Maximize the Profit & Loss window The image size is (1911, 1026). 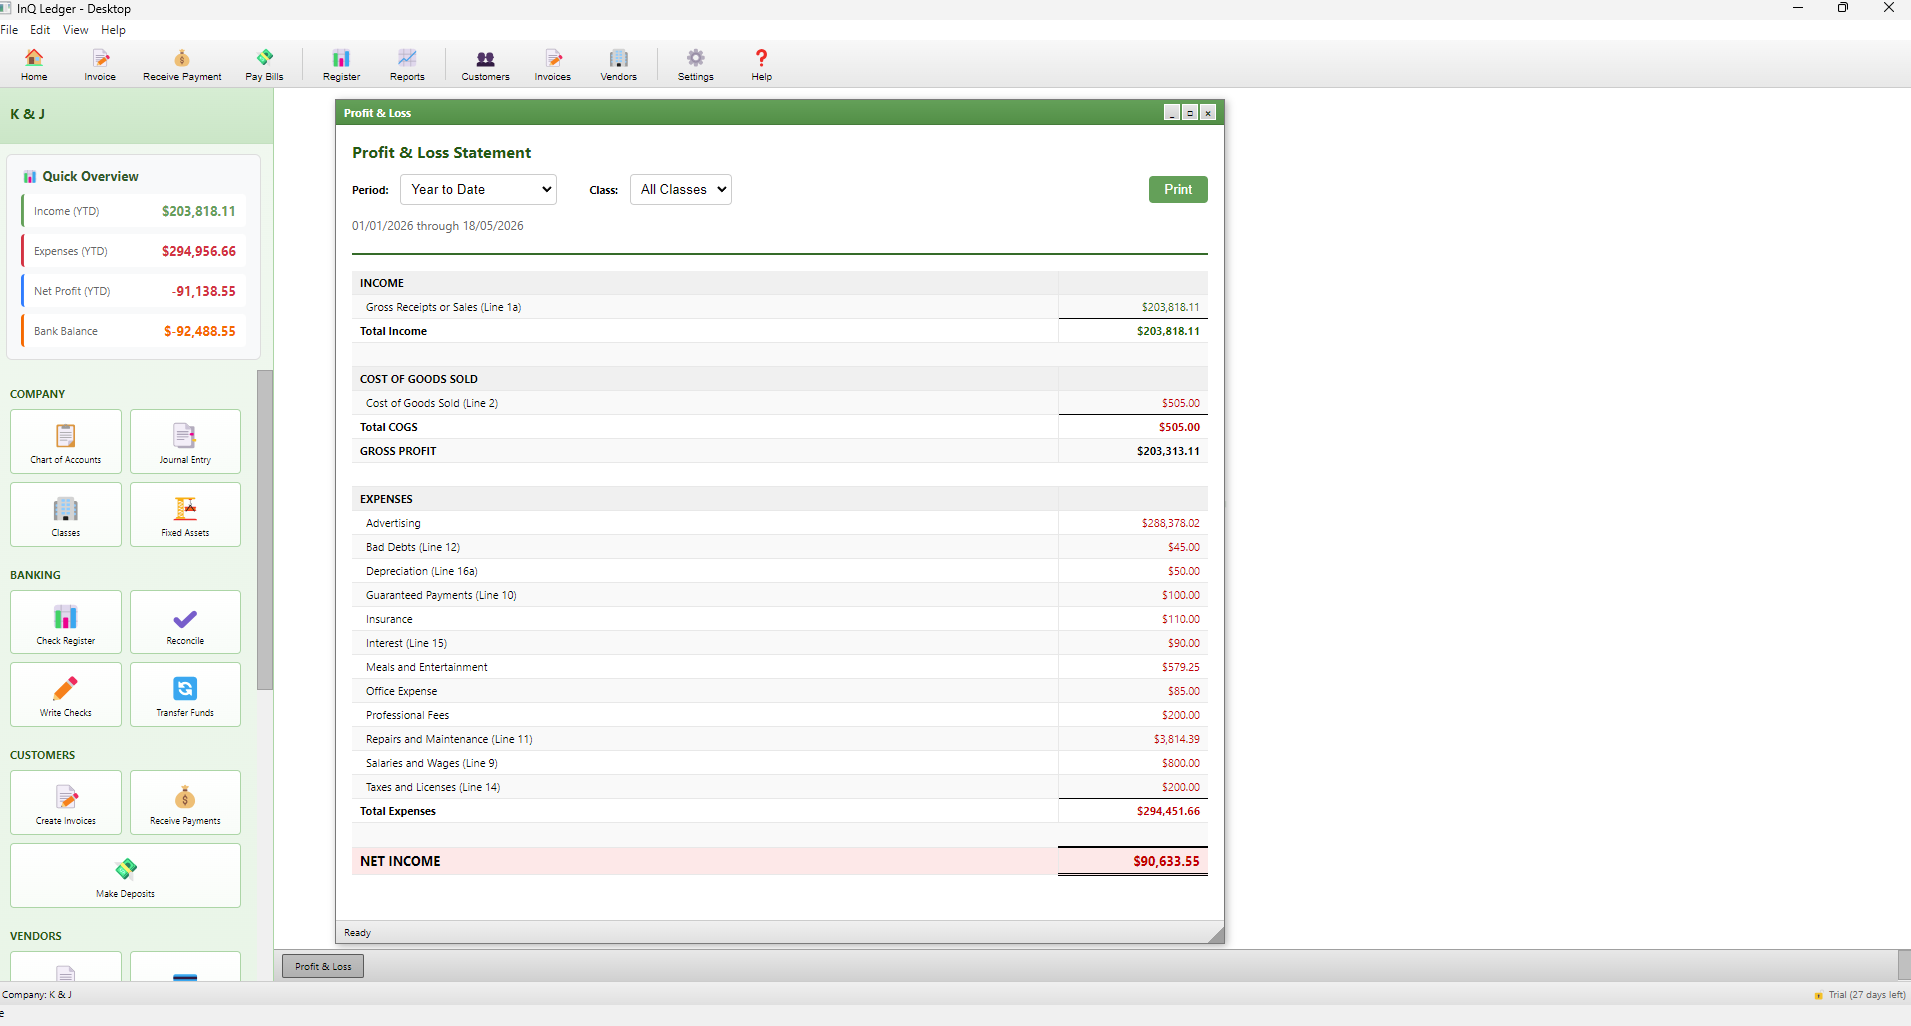coord(1190,113)
